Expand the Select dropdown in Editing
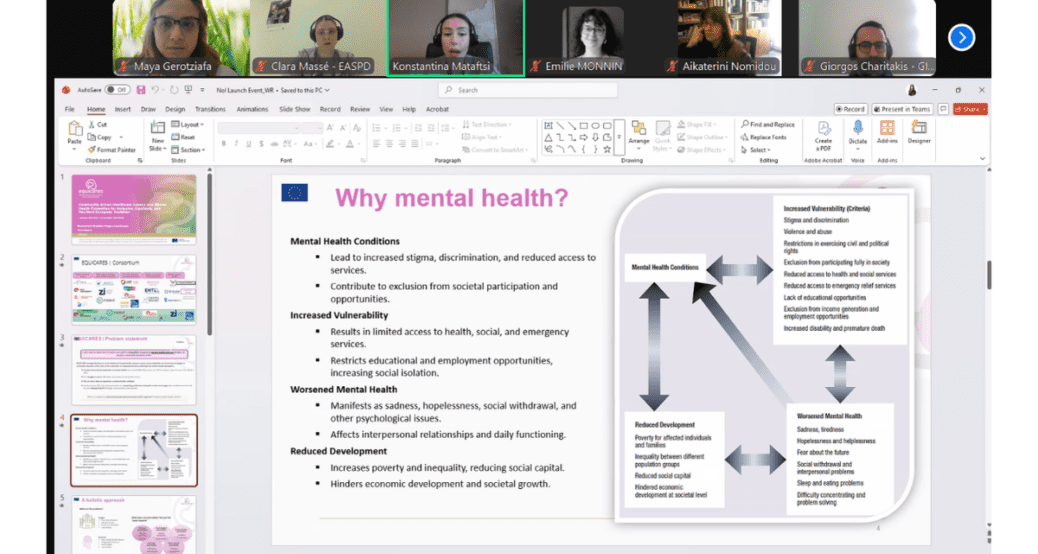 point(757,150)
